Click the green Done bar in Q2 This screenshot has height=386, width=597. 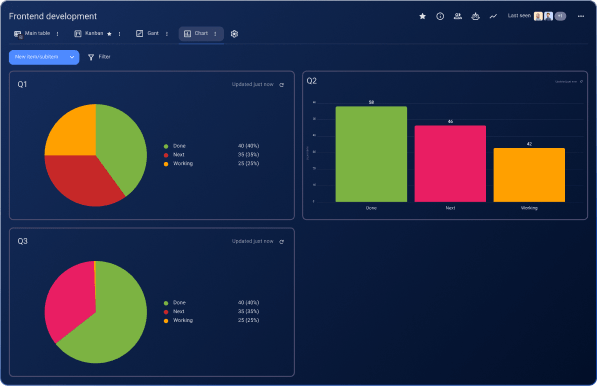[371, 154]
